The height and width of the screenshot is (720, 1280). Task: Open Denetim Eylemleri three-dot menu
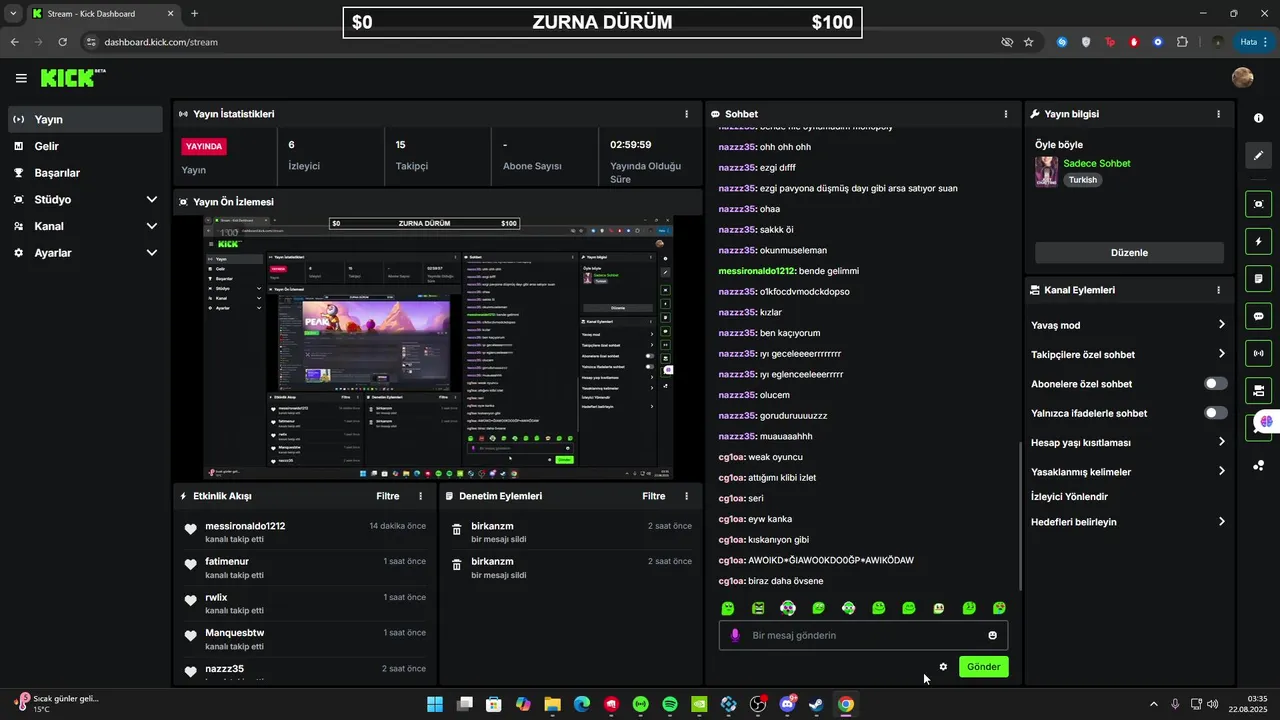point(686,496)
